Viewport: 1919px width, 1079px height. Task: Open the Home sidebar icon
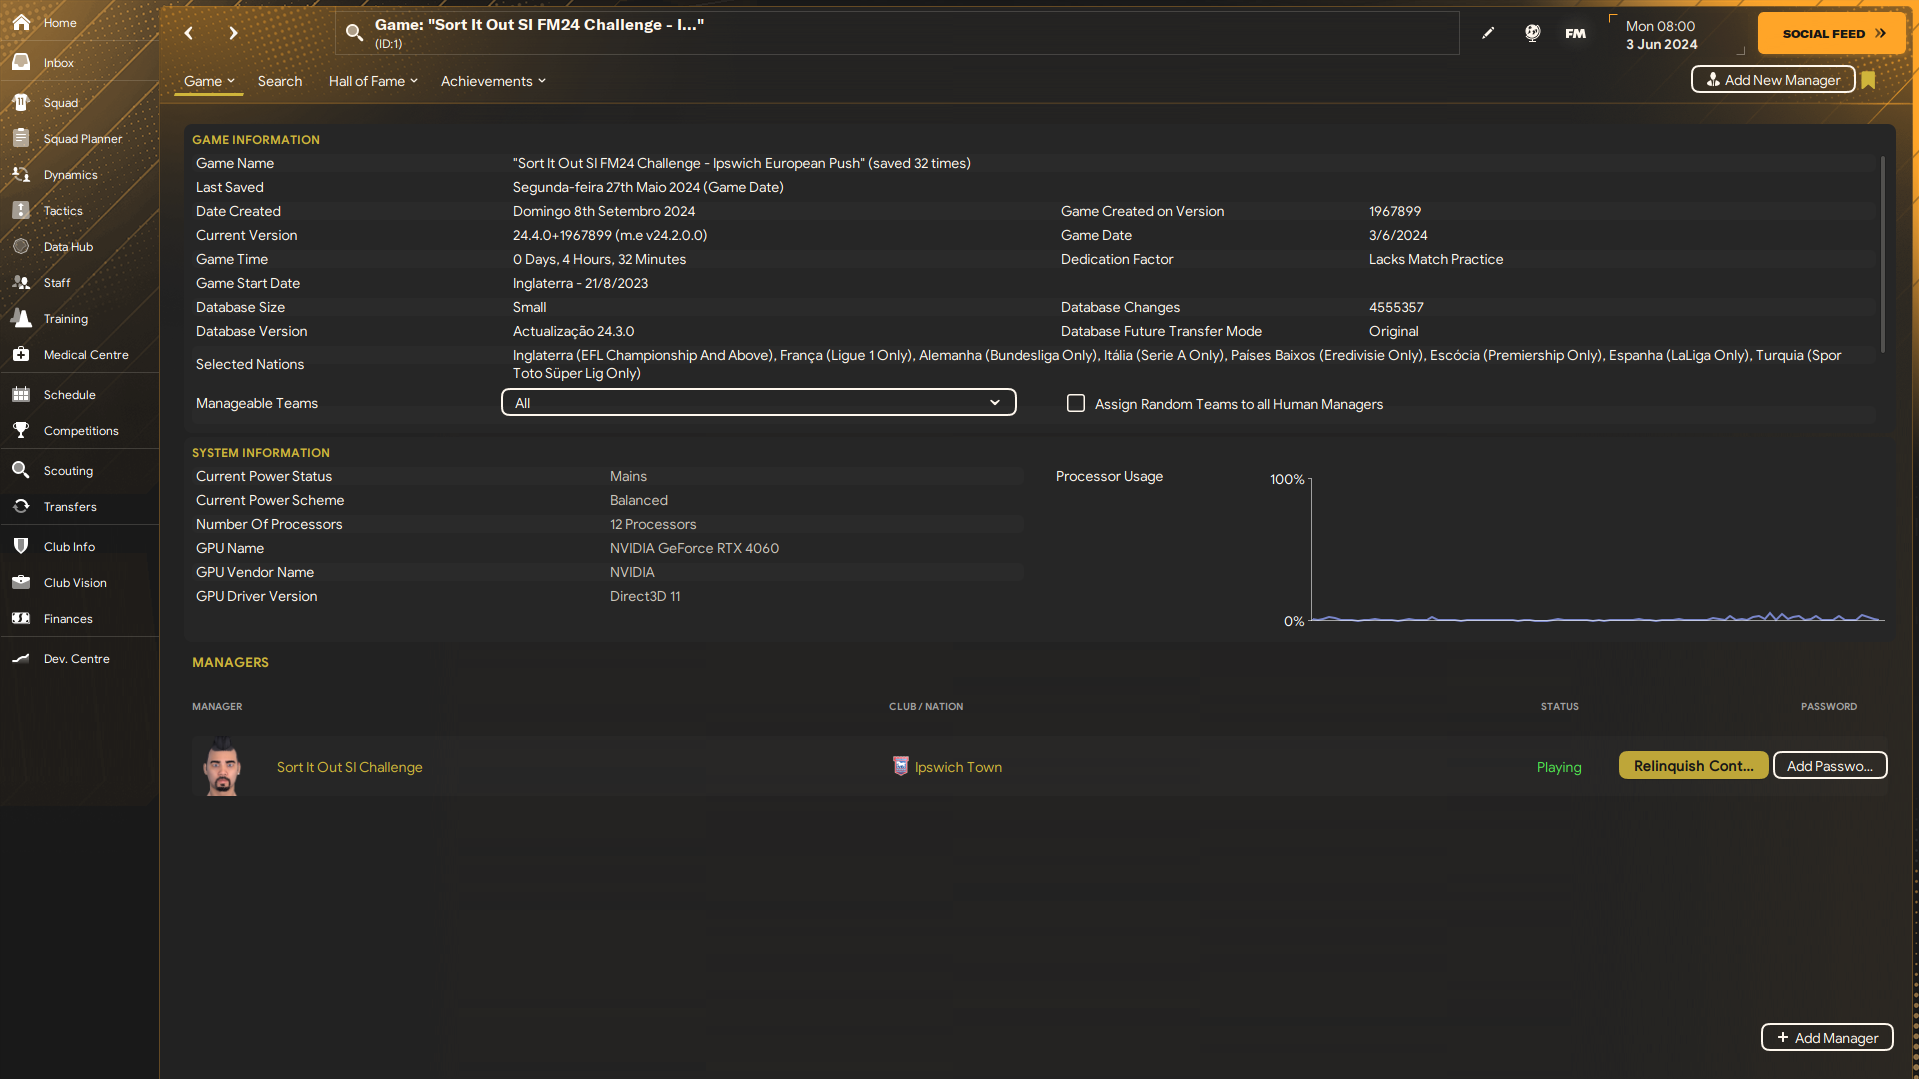pyautogui.click(x=21, y=22)
